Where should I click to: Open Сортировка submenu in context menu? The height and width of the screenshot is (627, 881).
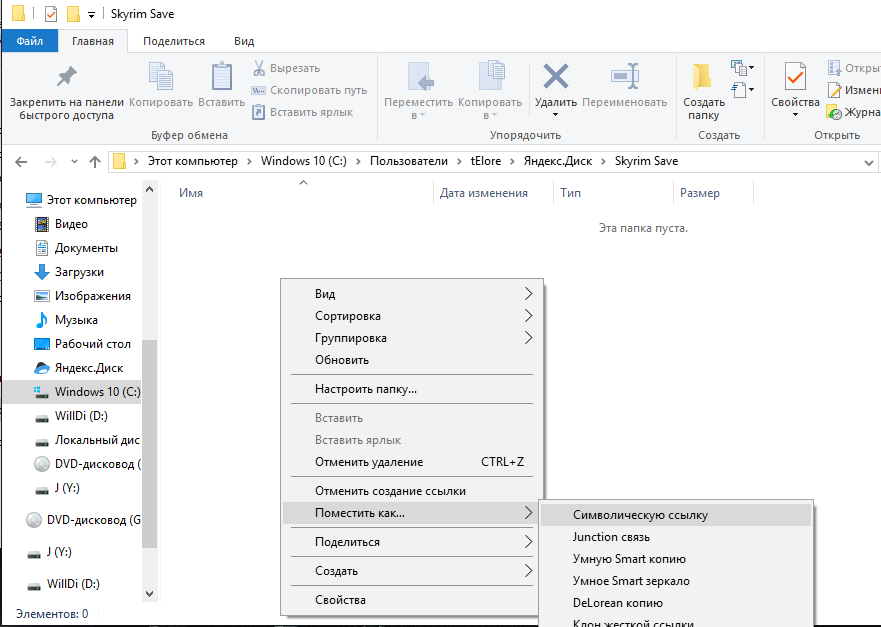[x=412, y=316]
